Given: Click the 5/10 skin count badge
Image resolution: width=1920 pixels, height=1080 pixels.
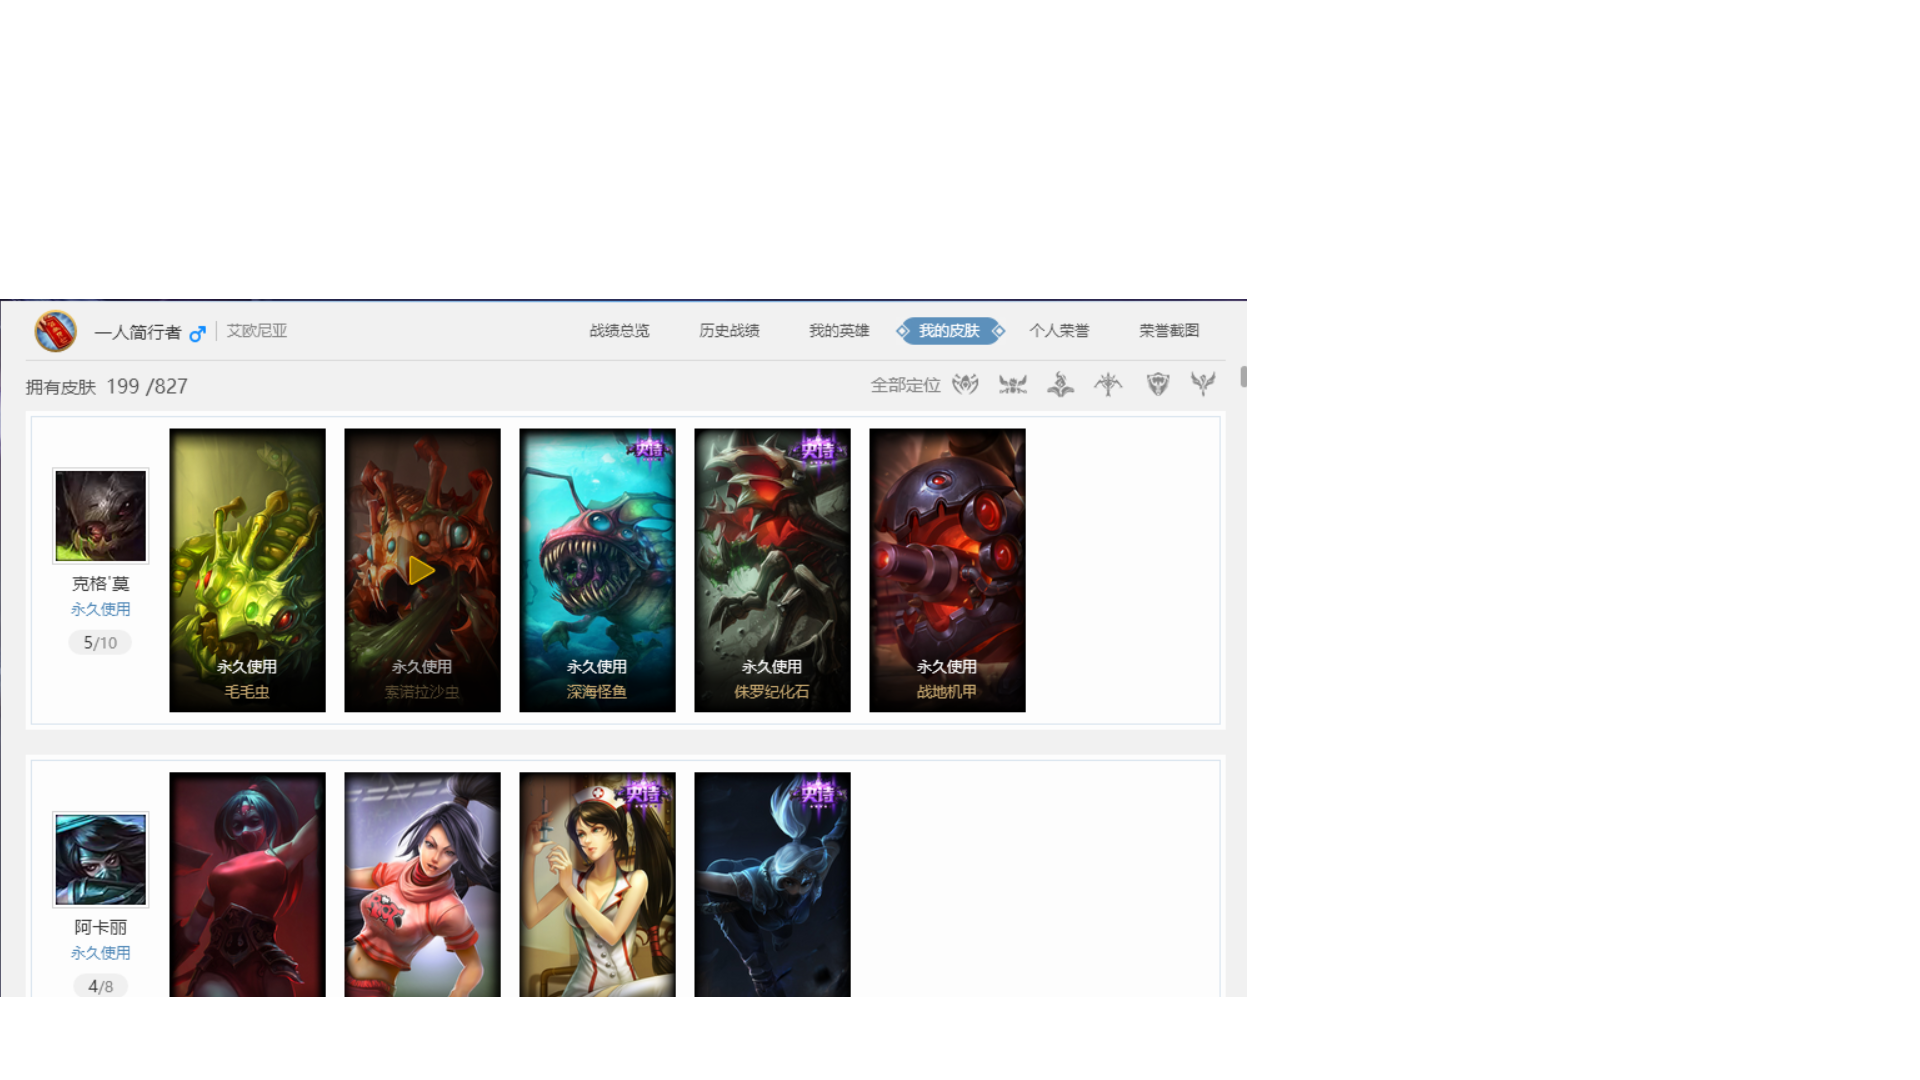Looking at the screenshot, I should (100, 643).
